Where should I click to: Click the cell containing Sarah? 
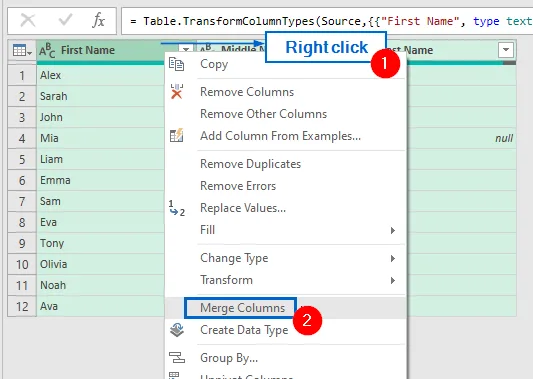[101, 96]
